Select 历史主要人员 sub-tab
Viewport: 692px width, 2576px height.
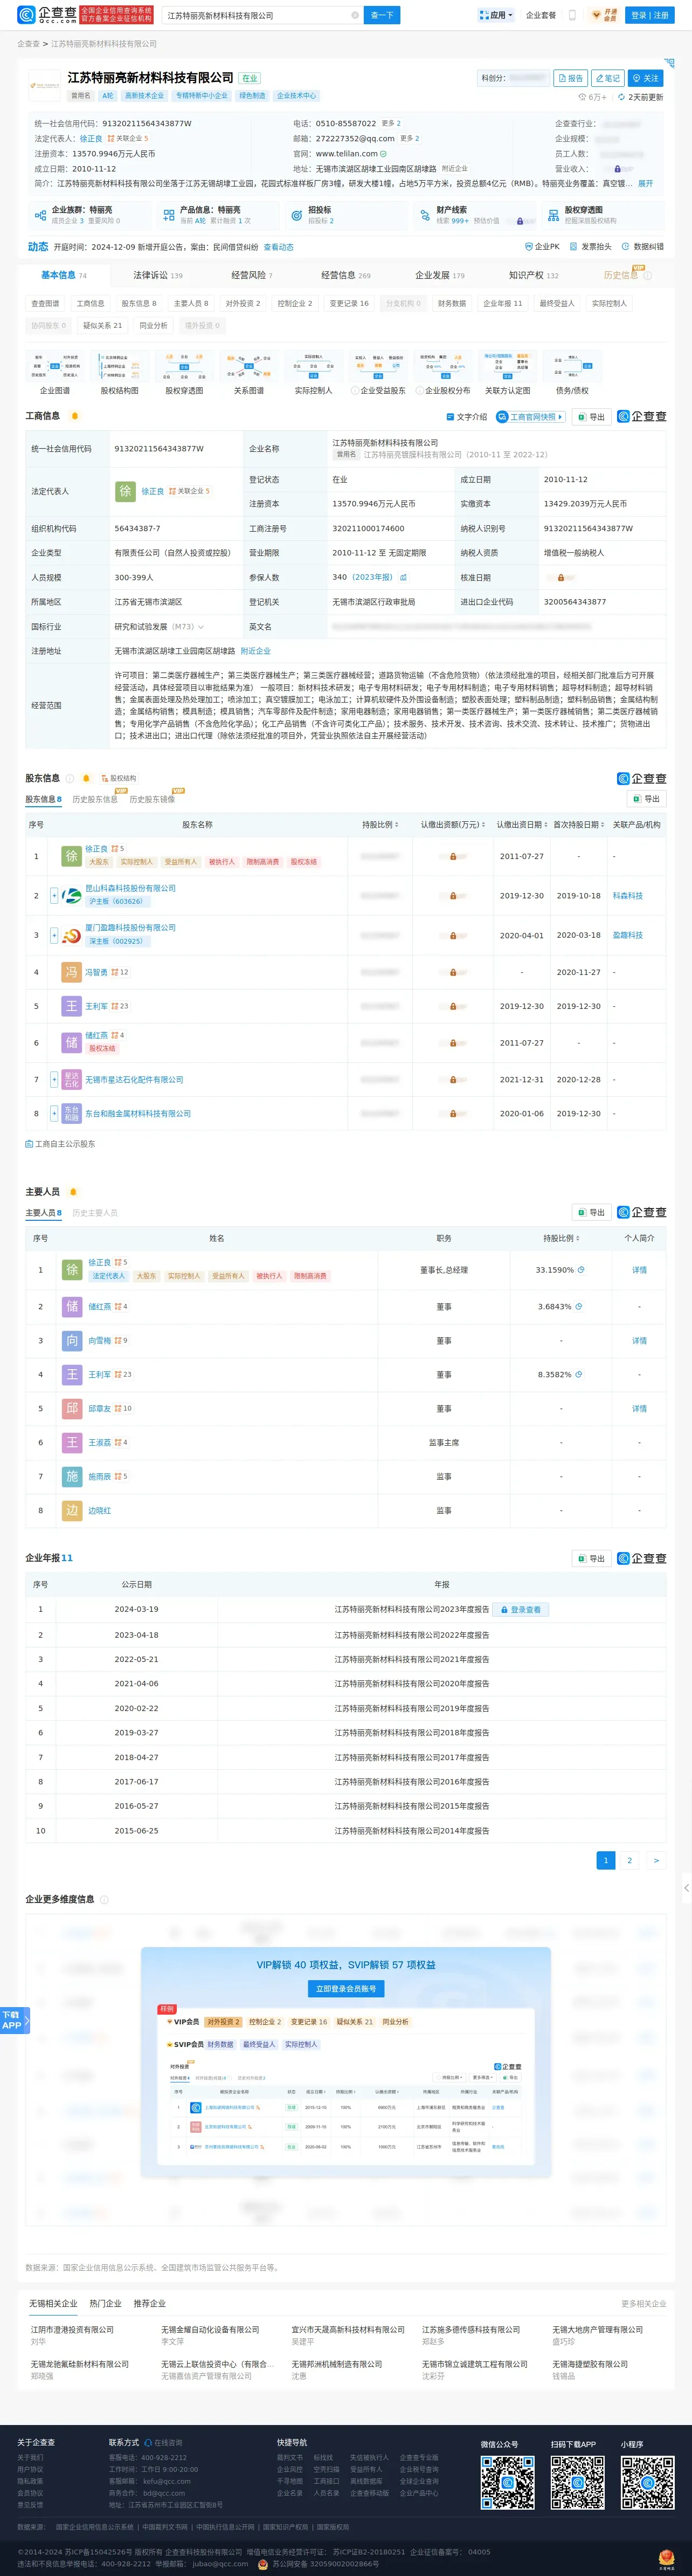click(x=95, y=1213)
